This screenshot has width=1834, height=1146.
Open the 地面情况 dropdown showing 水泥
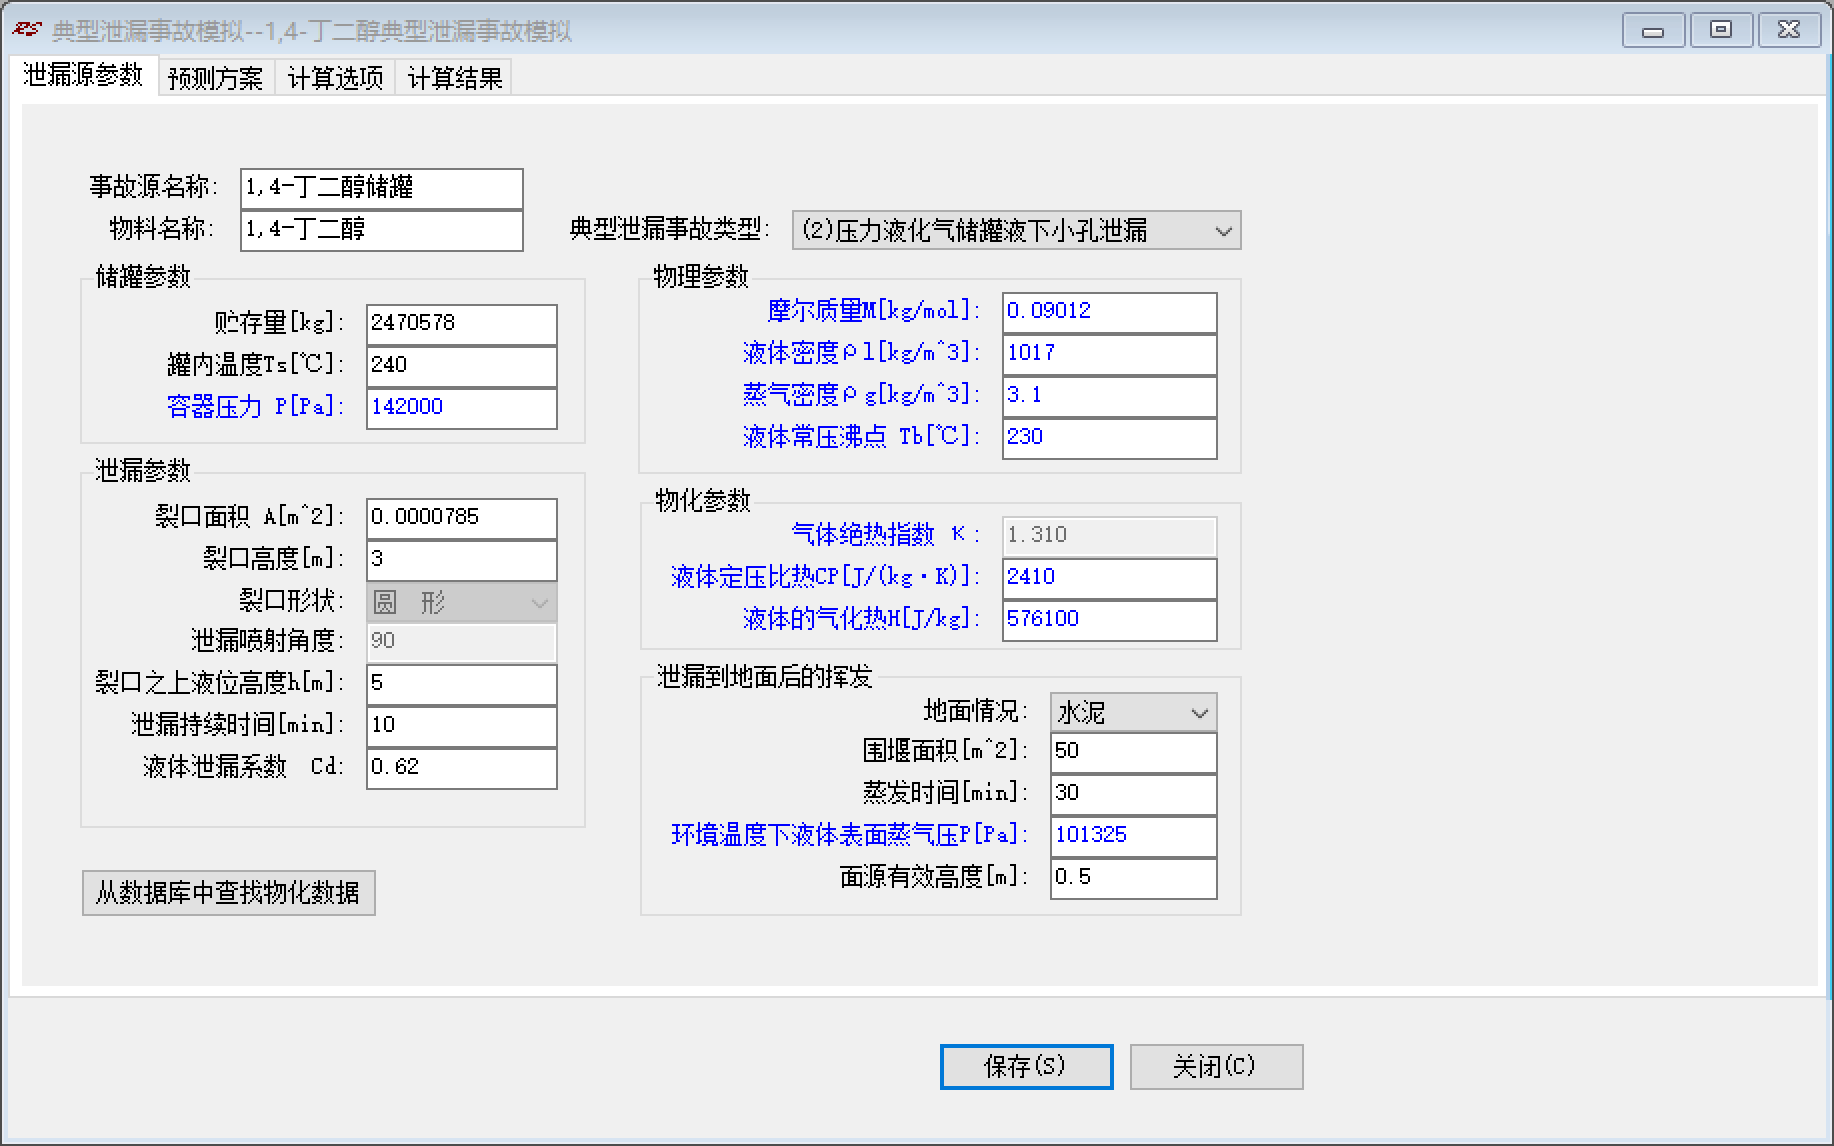coord(1134,712)
